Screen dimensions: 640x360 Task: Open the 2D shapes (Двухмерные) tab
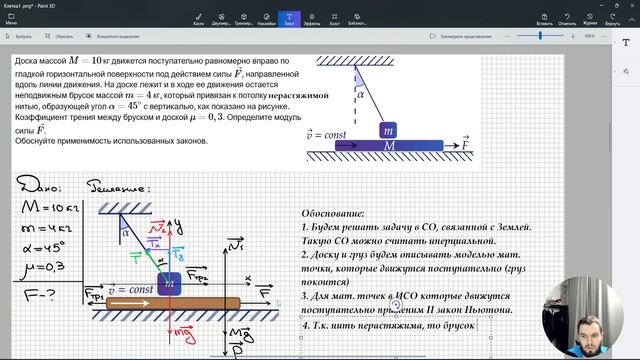221,19
